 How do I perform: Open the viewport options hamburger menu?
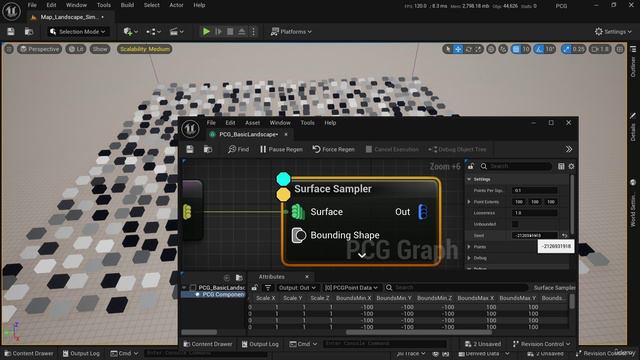click(9, 49)
